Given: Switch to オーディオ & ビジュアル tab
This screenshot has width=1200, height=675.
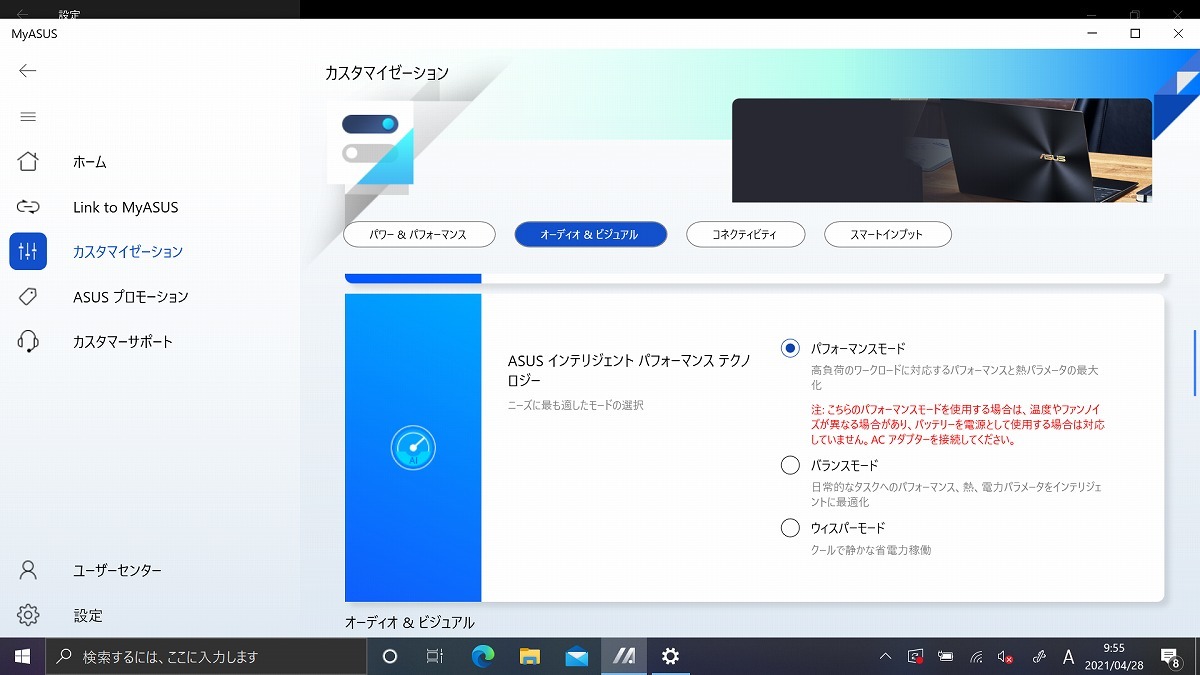Looking at the screenshot, I should 590,234.
